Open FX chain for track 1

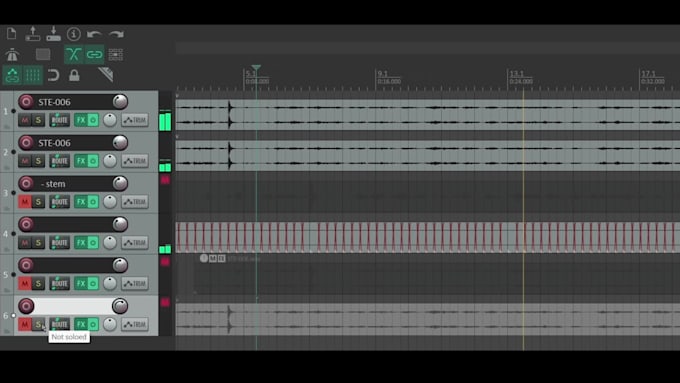81,120
